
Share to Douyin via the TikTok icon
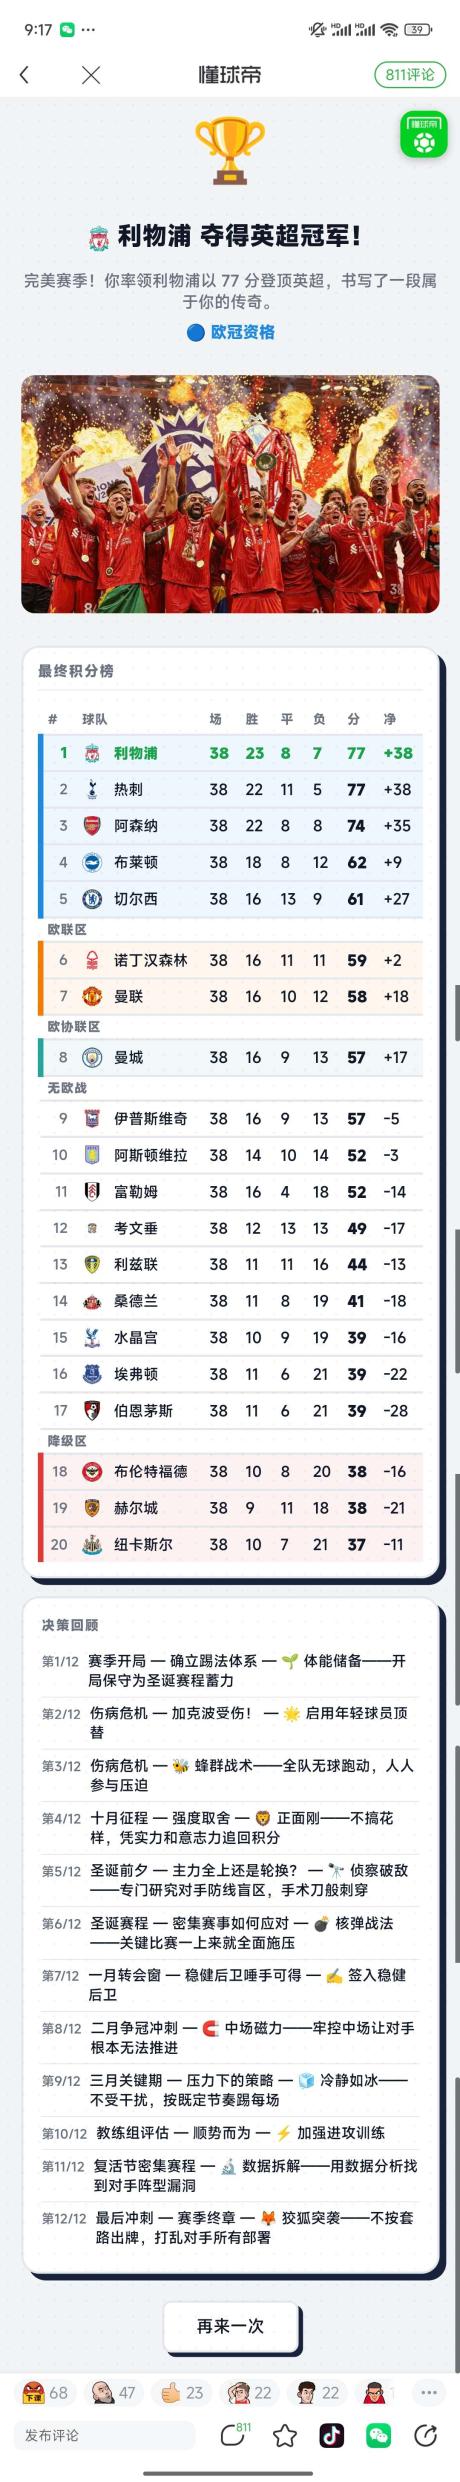coord(331,2436)
